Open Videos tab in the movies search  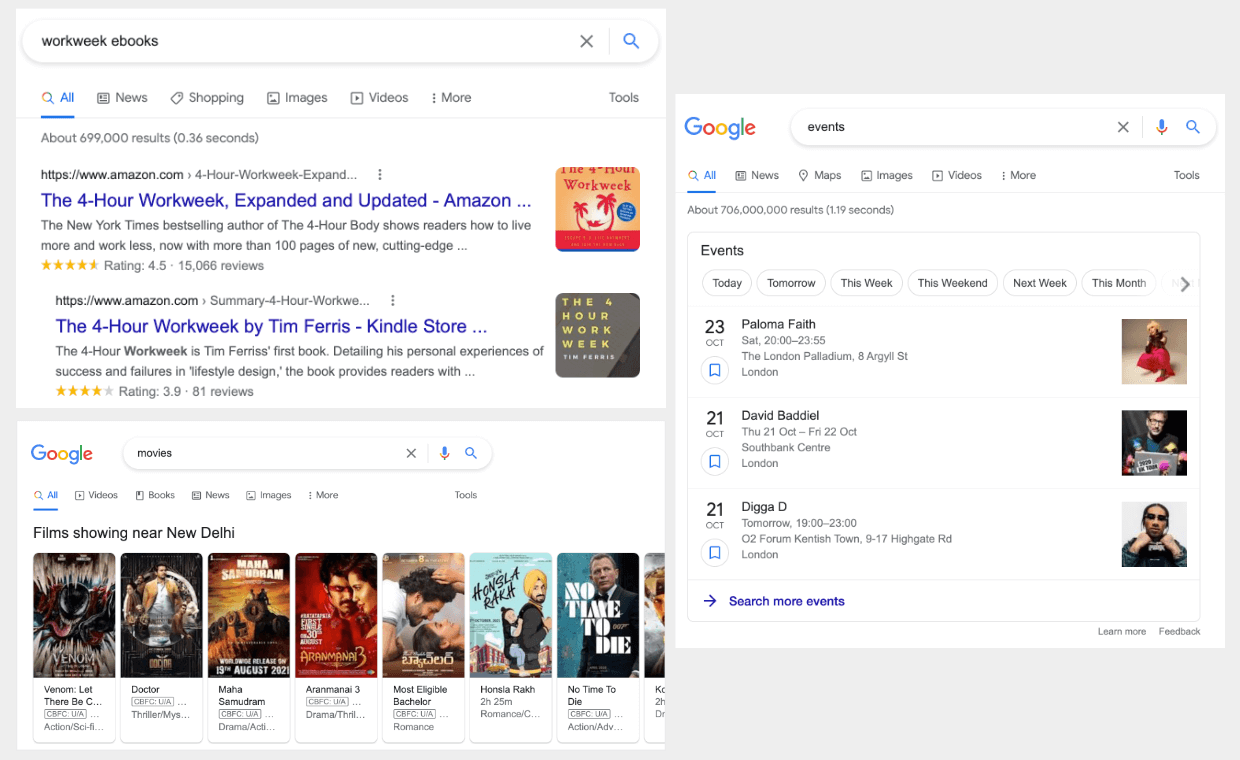(x=96, y=495)
